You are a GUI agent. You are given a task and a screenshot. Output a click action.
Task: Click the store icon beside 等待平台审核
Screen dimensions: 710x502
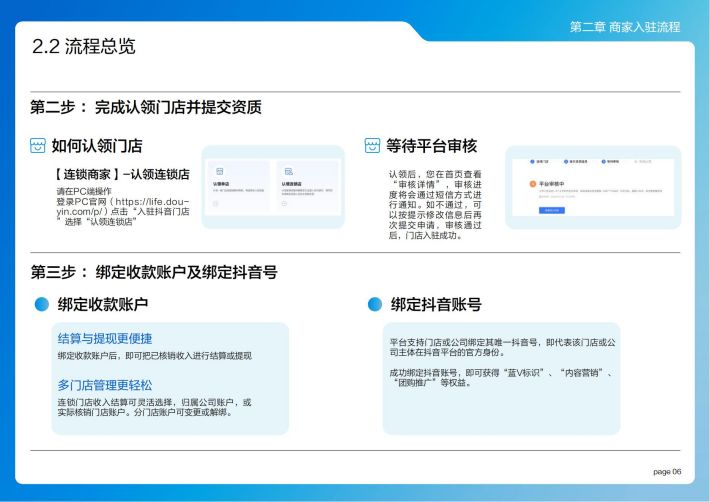[x=372, y=146]
